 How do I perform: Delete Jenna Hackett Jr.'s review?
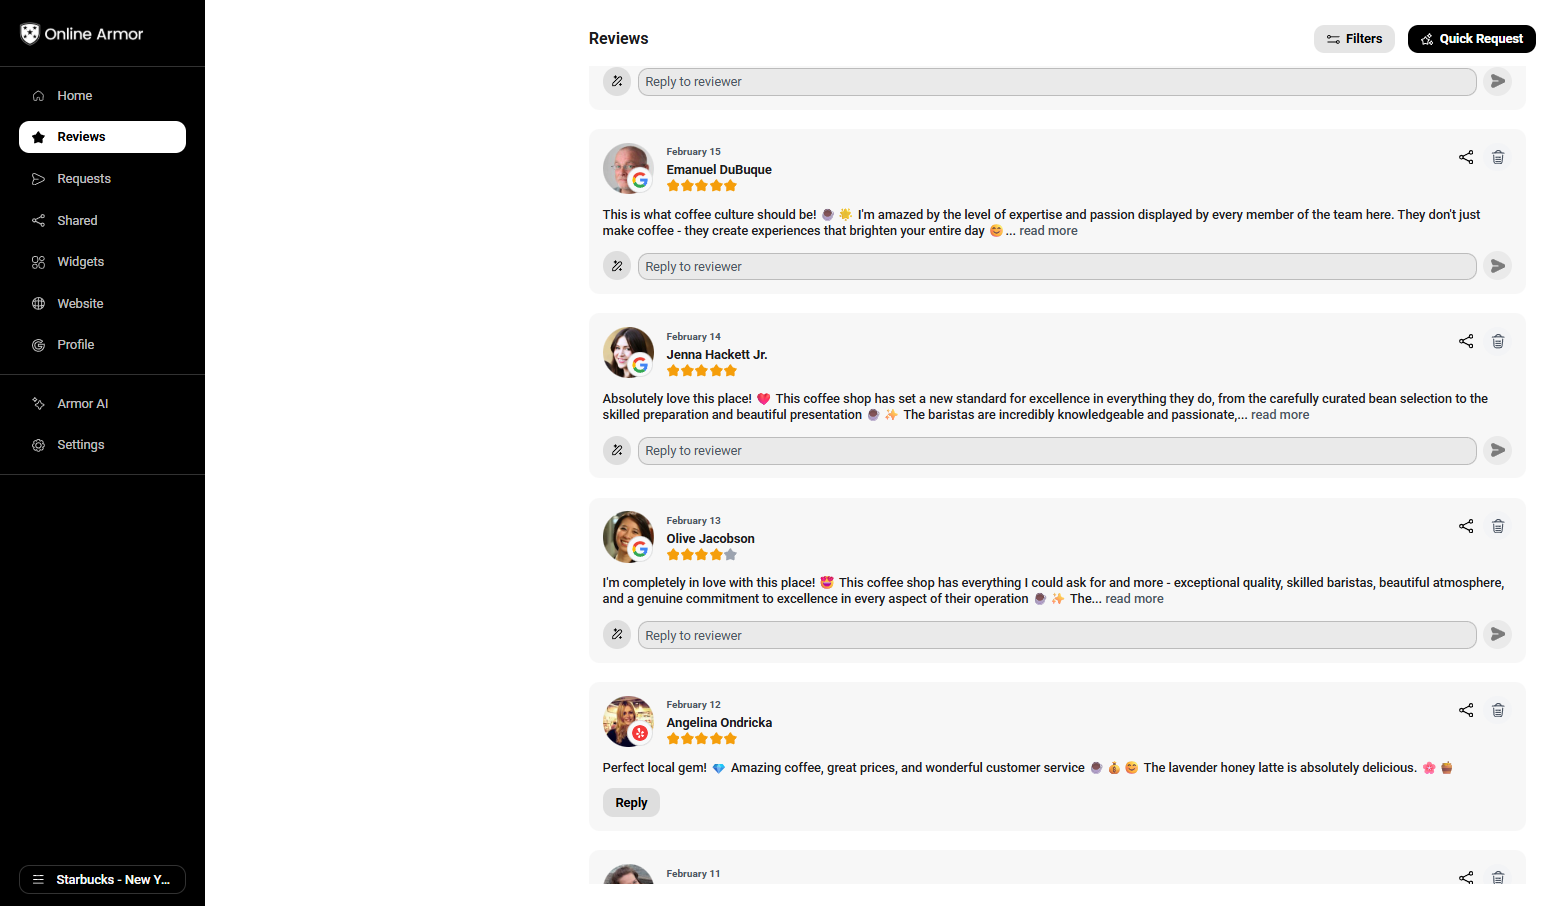pos(1498,341)
